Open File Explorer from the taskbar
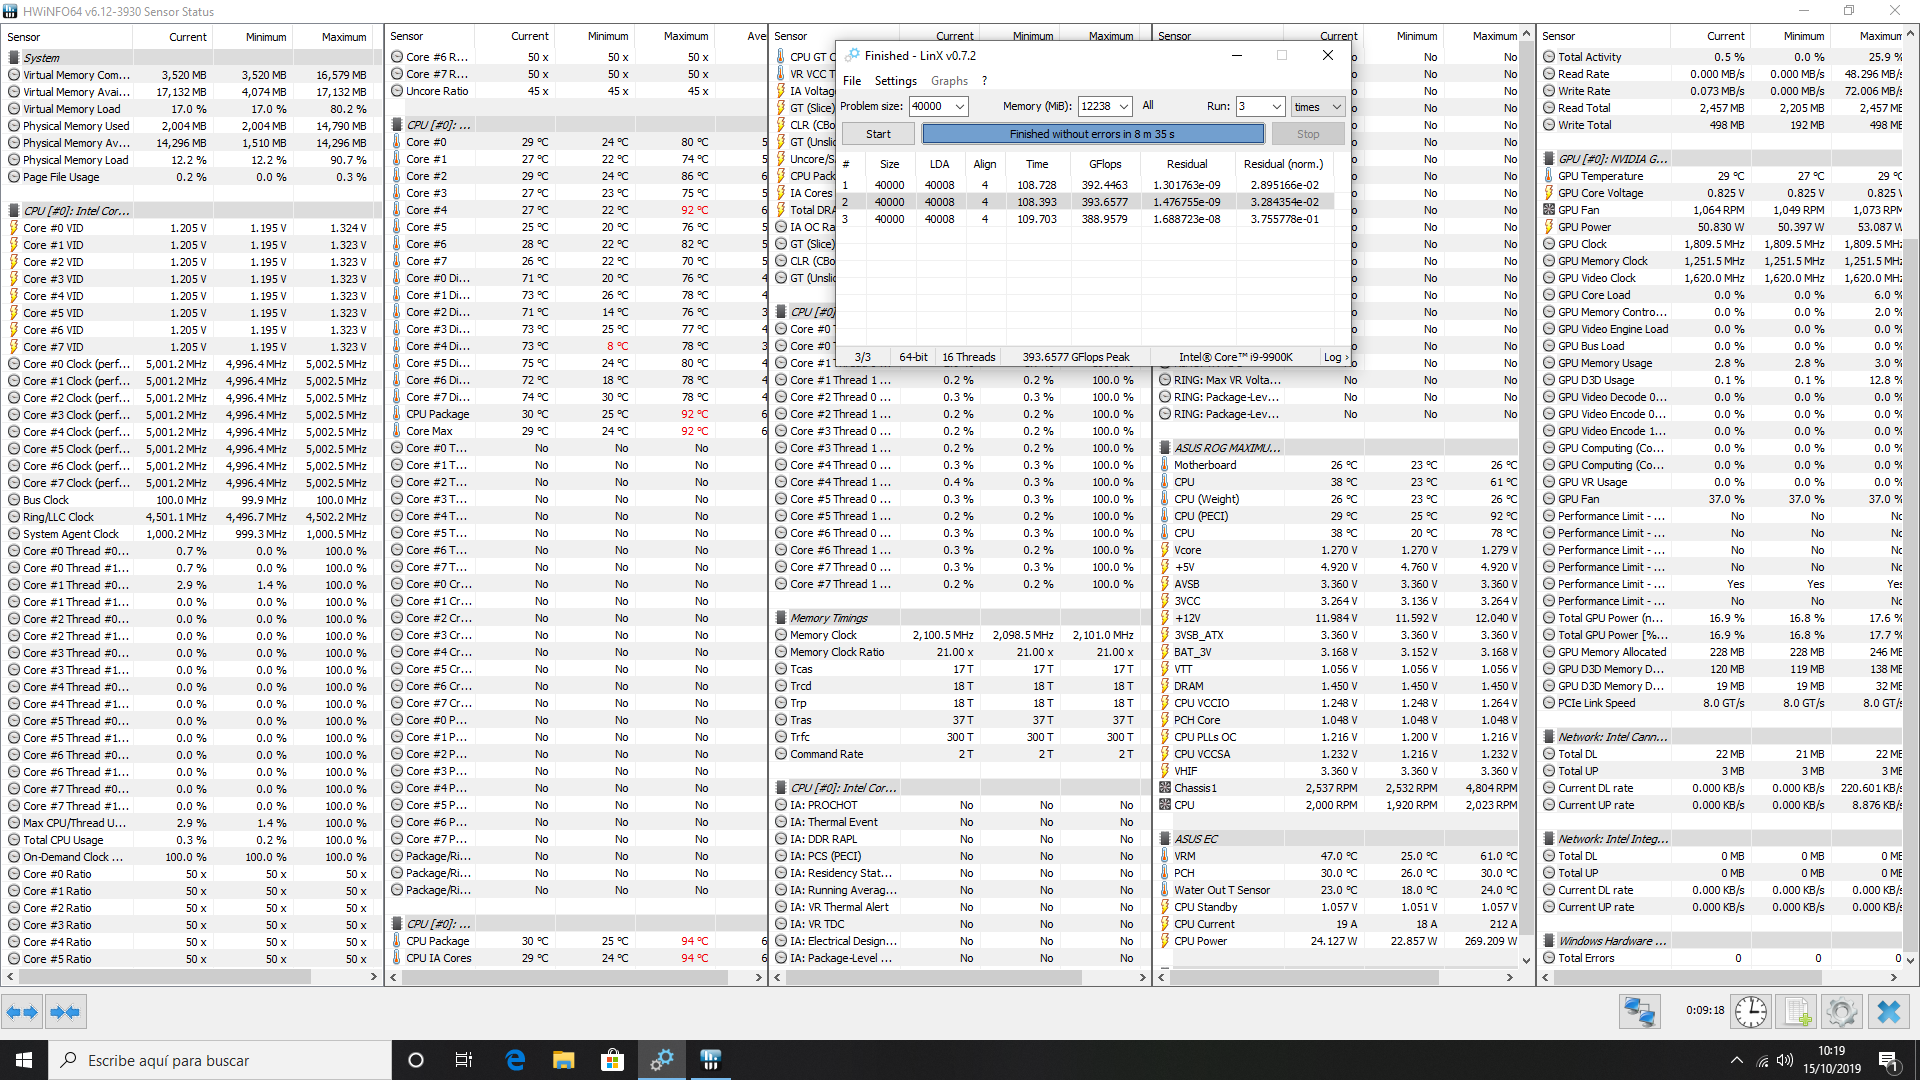The width and height of the screenshot is (1920, 1080). pyautogui.click(x=563, y=1060)
